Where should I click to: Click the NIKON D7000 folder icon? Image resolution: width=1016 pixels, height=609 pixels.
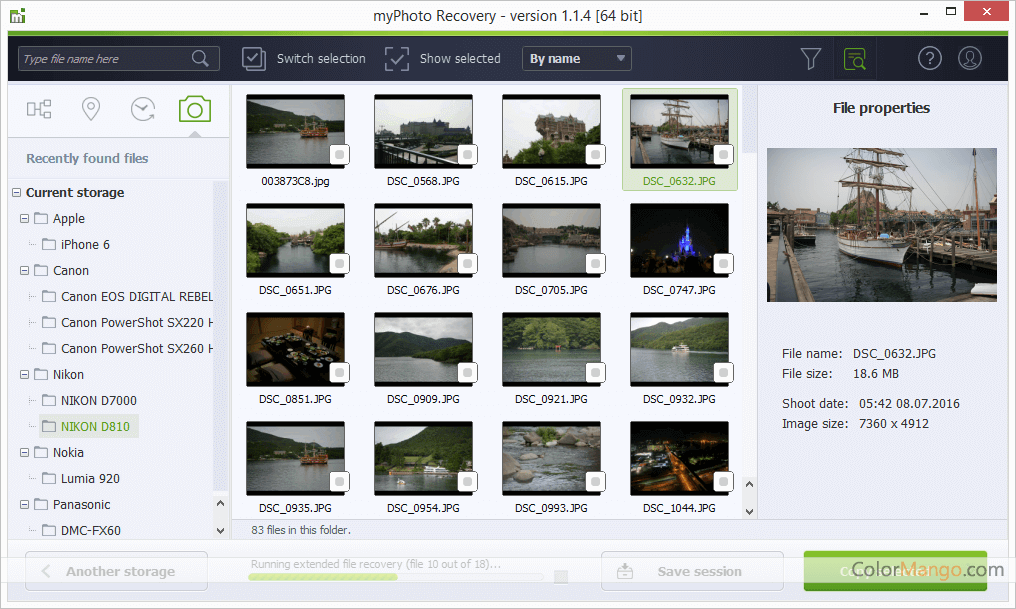point(49,400)
